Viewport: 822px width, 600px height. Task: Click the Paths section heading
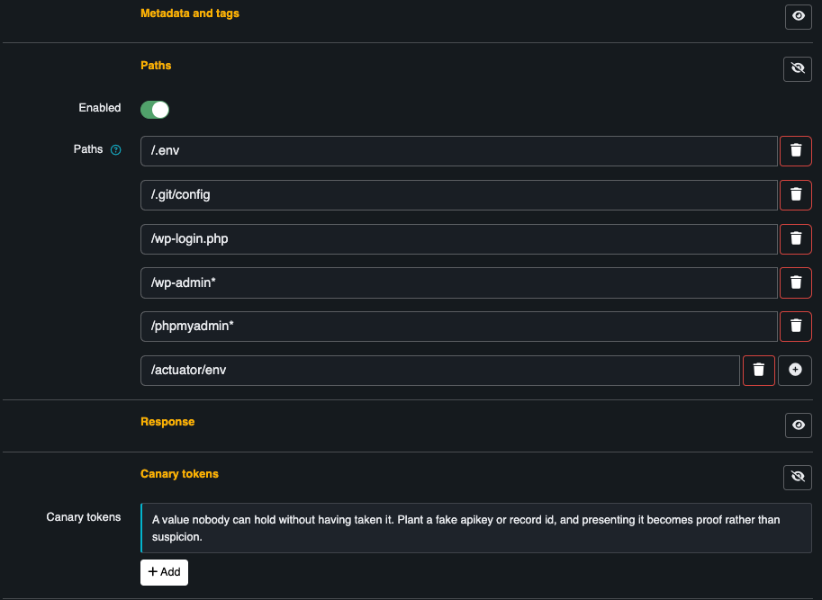tap(156, 66)
